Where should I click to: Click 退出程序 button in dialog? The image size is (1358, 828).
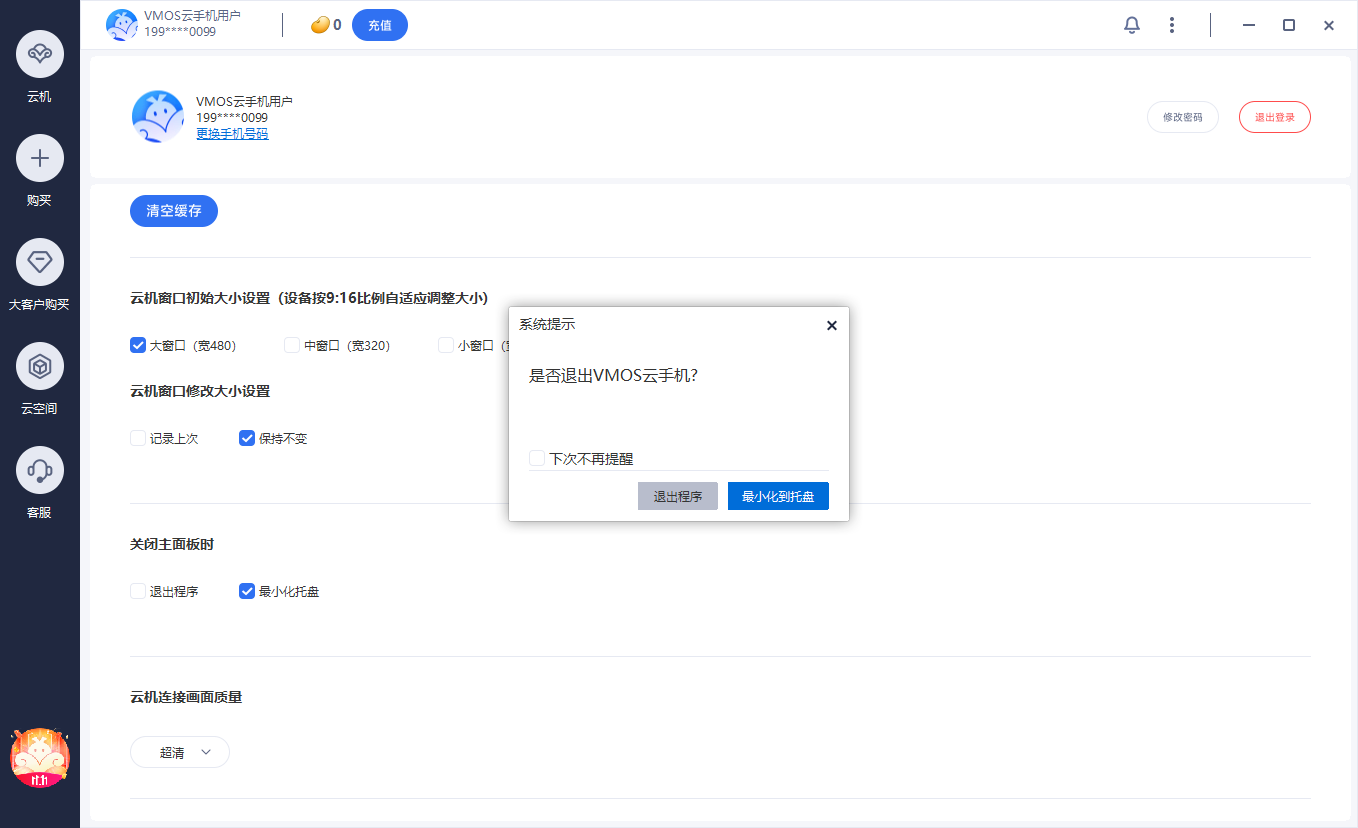pos(678,496)
